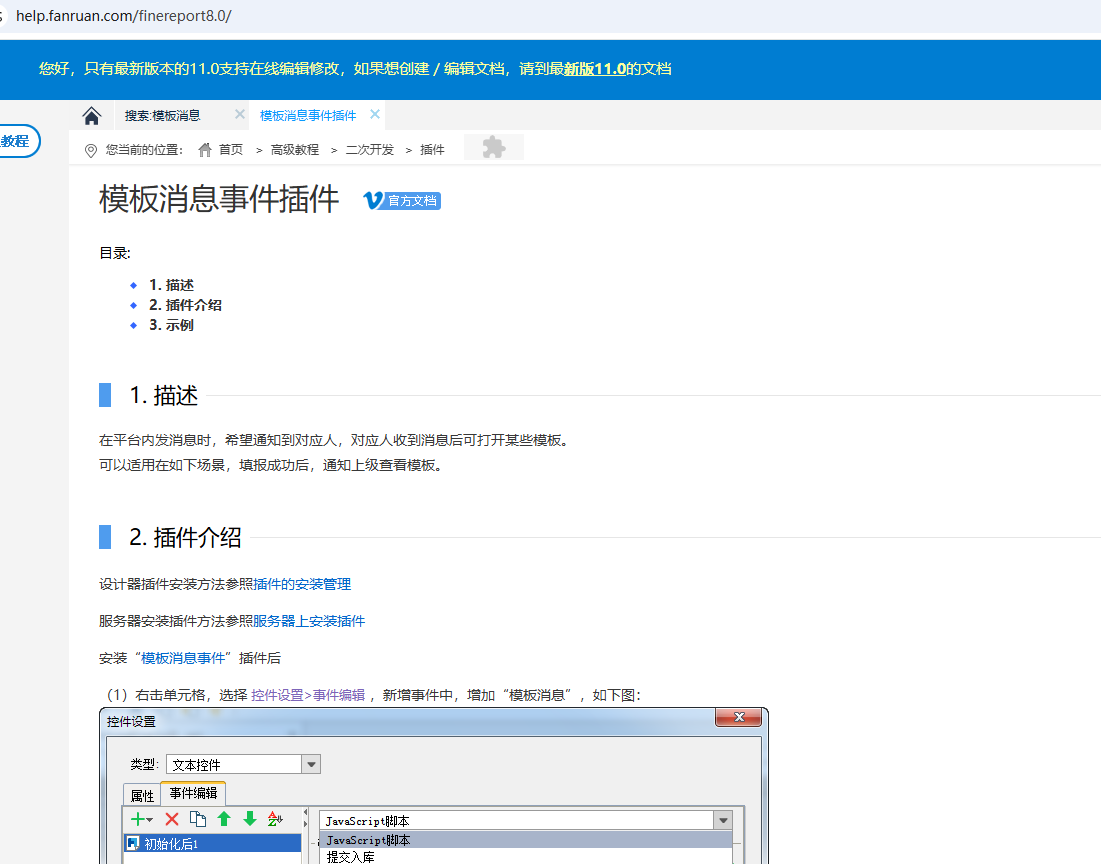Click the green up arrow icon
Image resolution: width=1101 pixels, height=864 pixels.
point(224,819)
